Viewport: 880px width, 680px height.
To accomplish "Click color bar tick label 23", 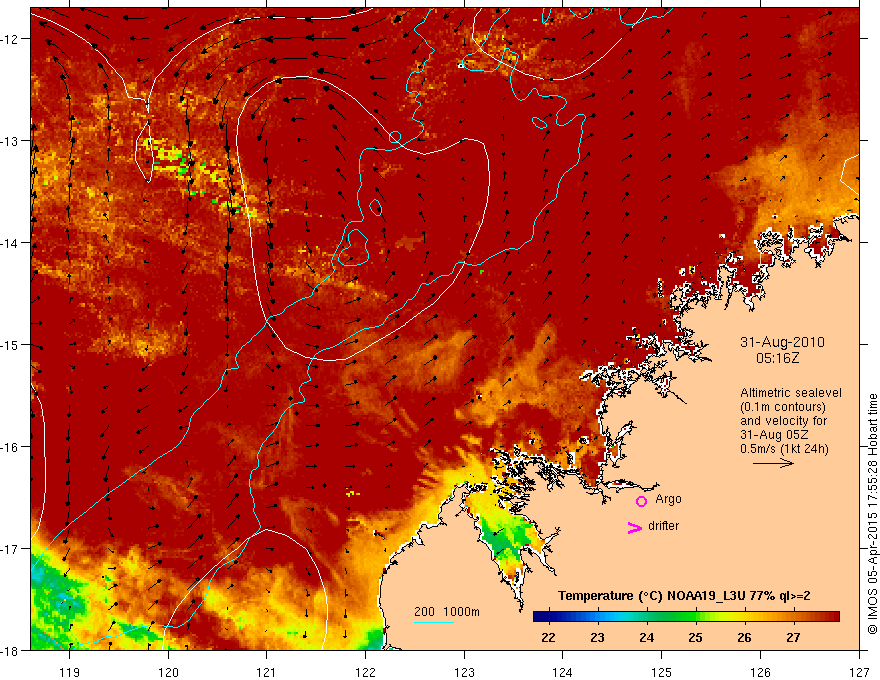I will (597, 637).
